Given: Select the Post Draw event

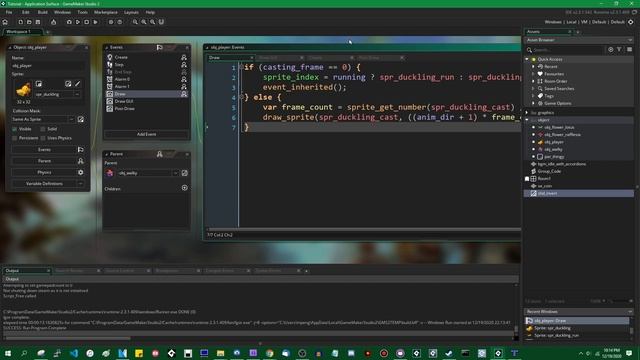Looking at the screenshot, I should pyautogui.click(x=124, y=109).
